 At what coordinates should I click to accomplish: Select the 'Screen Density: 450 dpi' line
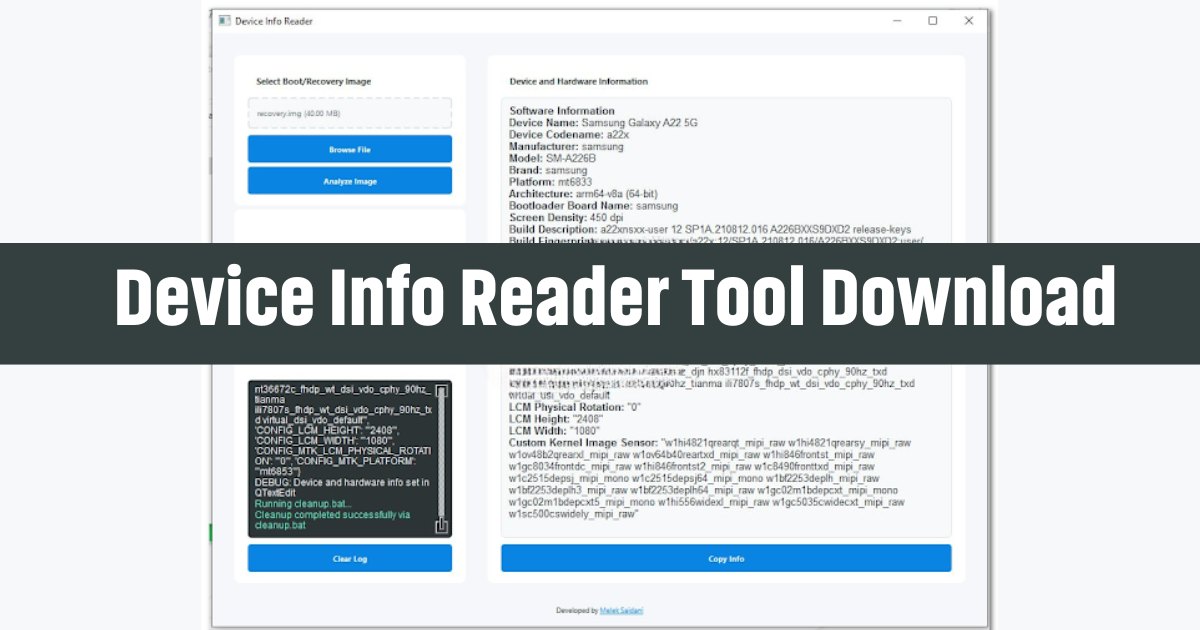click(x=567, y=218)
